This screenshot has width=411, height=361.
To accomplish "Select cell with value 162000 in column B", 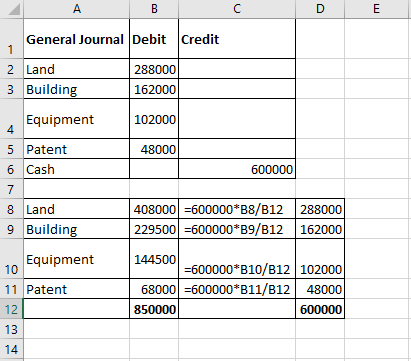I will point(154,89).
